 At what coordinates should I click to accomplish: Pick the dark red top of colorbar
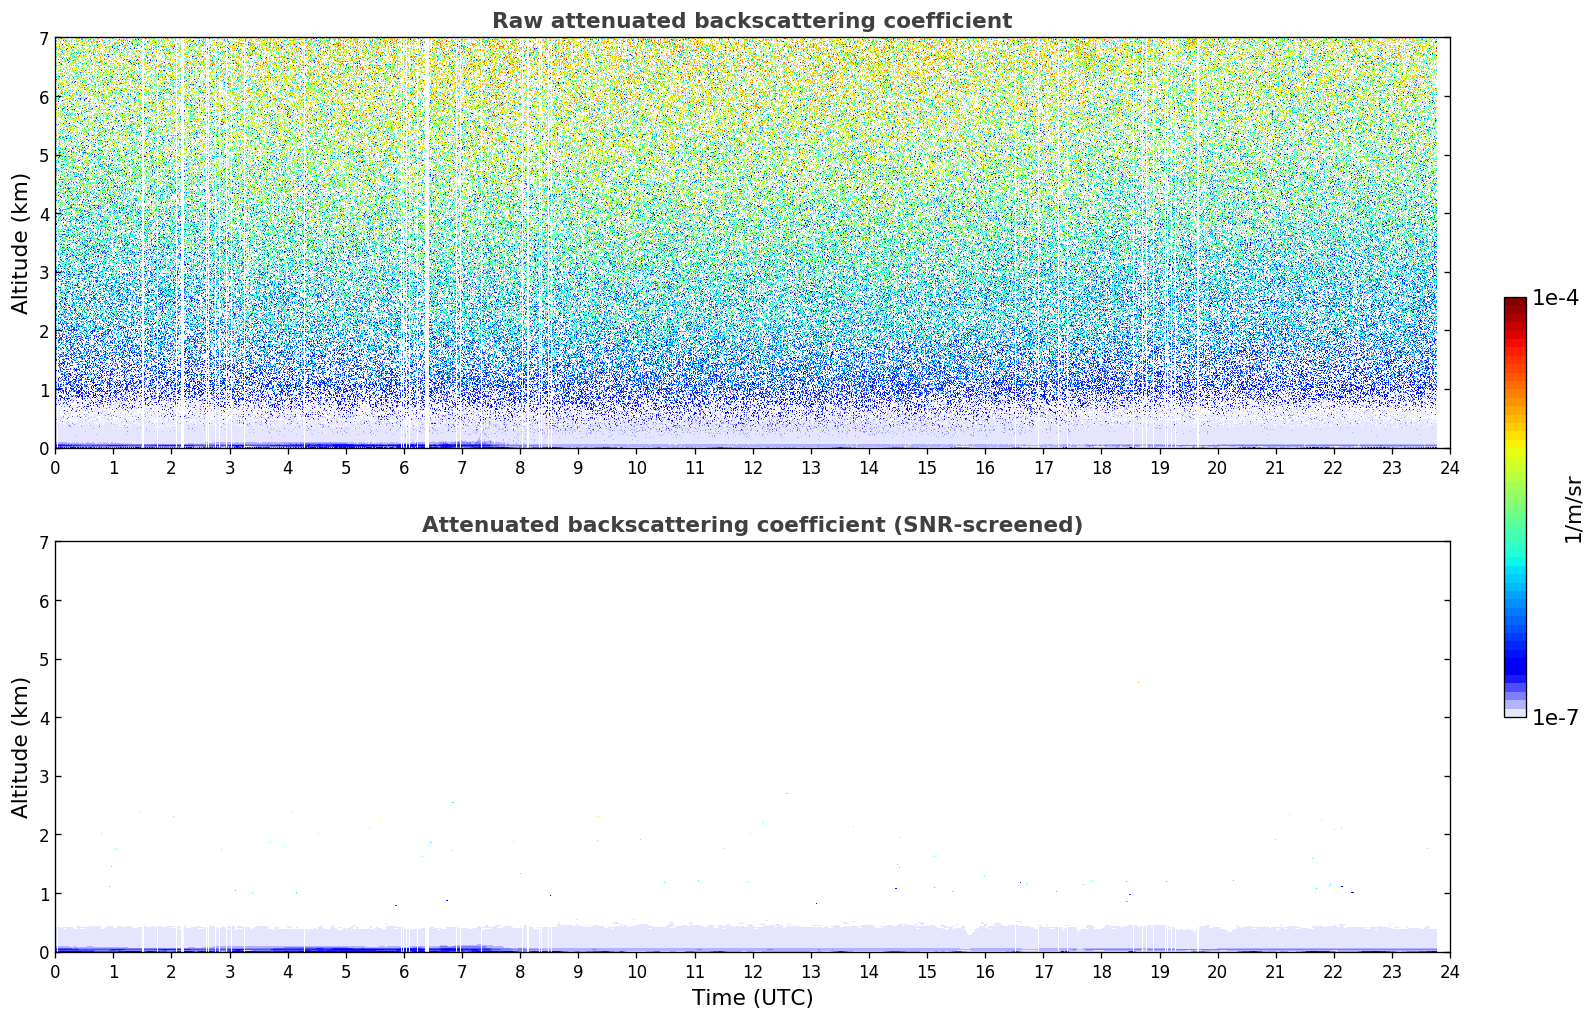pyautogui.click(x=1514, y=303)
